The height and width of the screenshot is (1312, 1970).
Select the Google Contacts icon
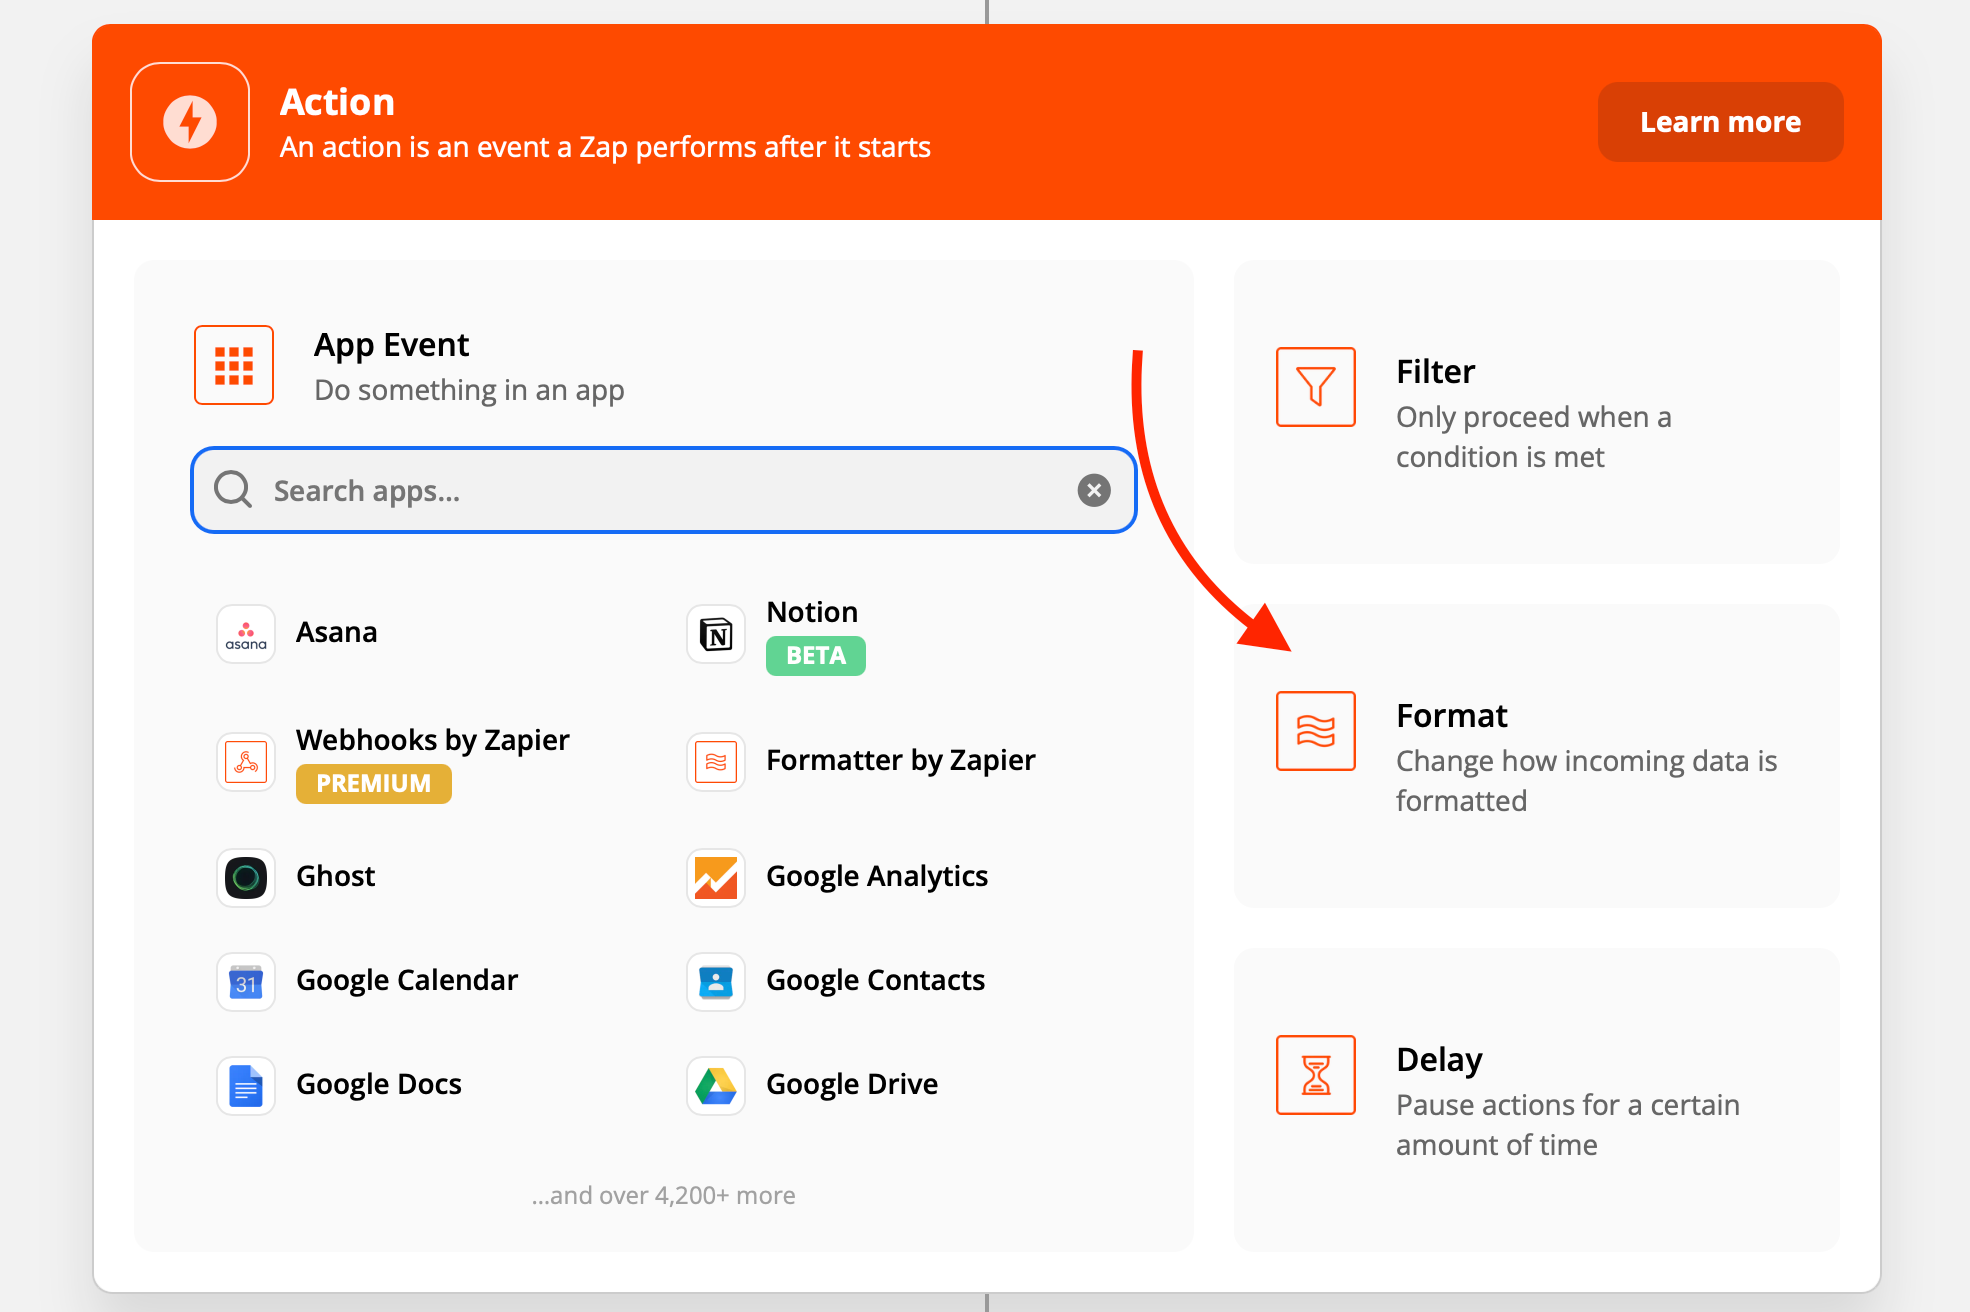[x=716, y=982]
